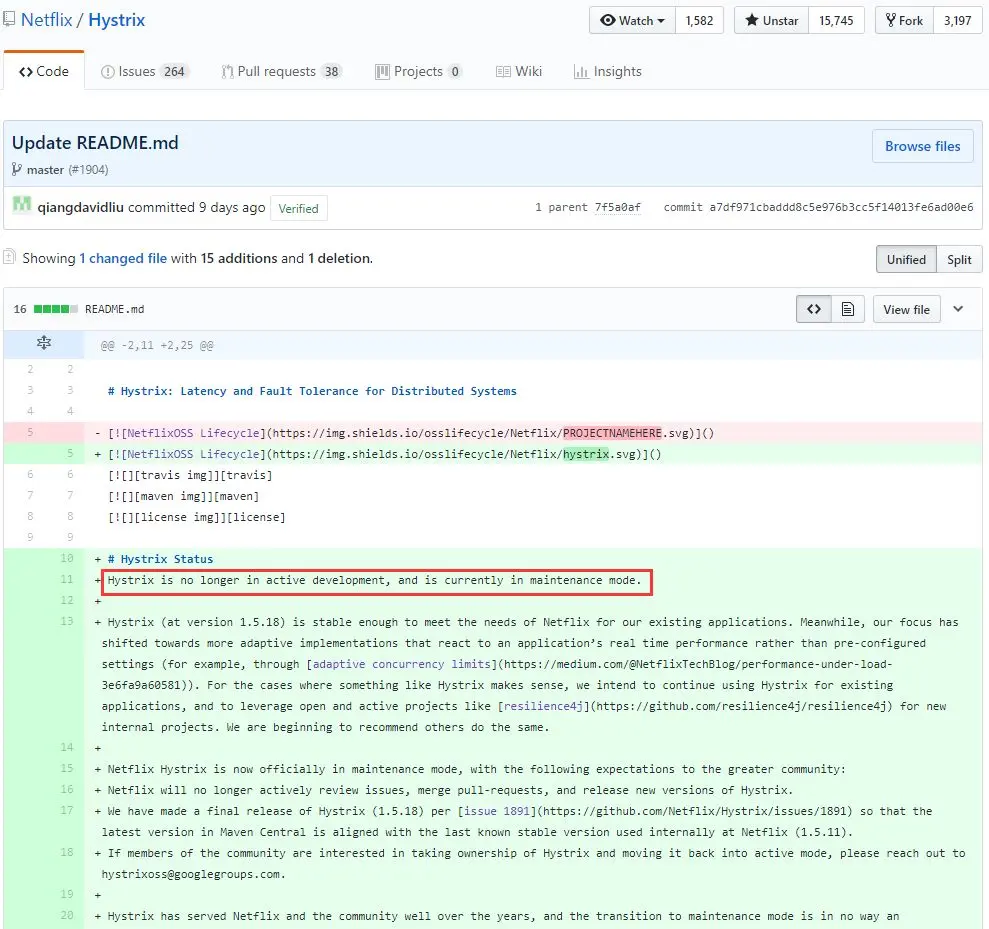
Task: Select the Unified diff view
Action: [906, 259]
